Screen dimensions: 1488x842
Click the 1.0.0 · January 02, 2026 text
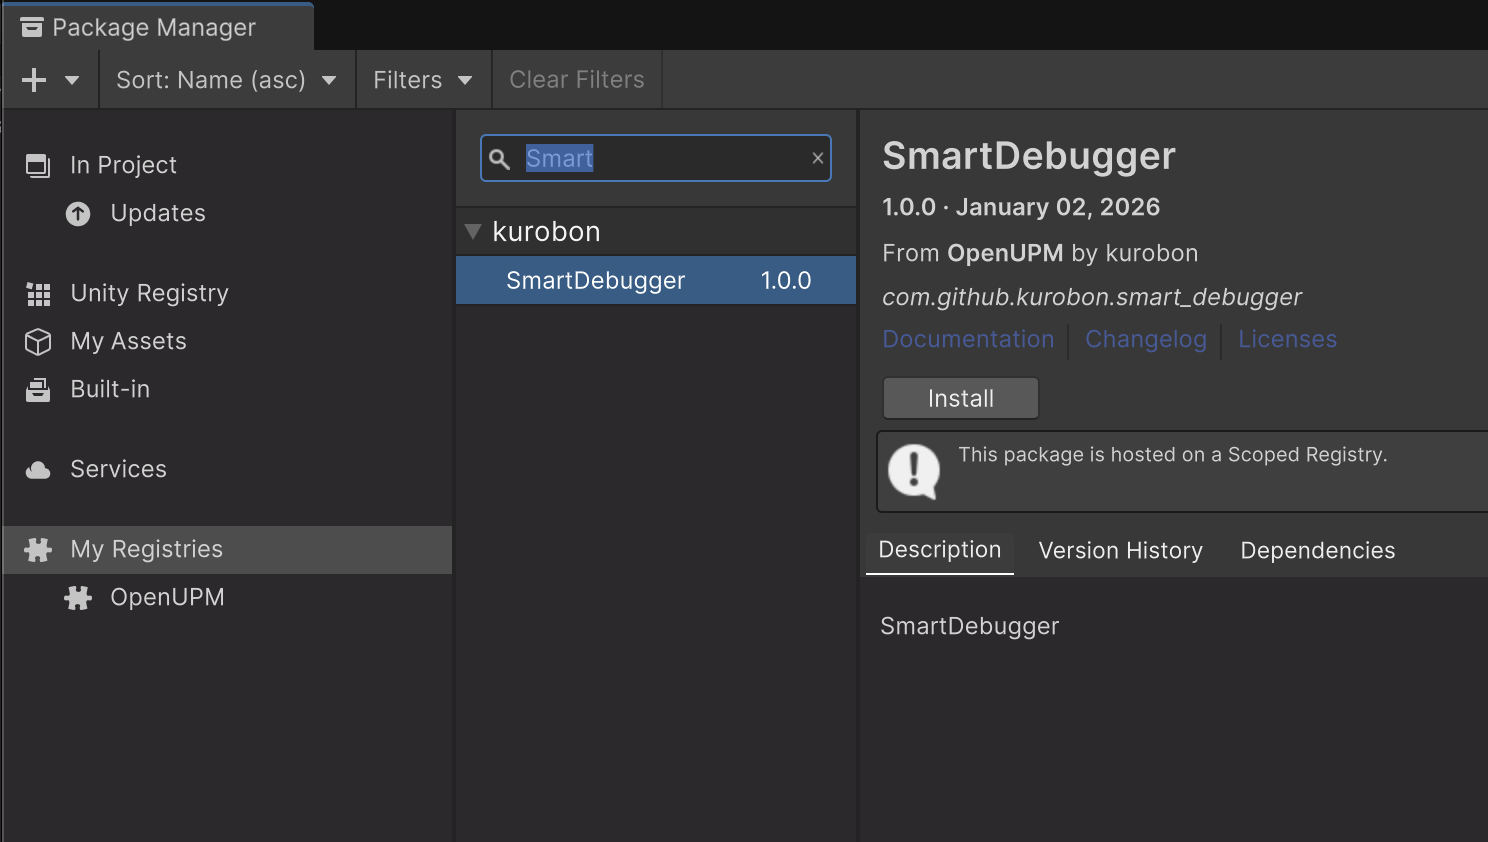click(x=1021, y=207)
